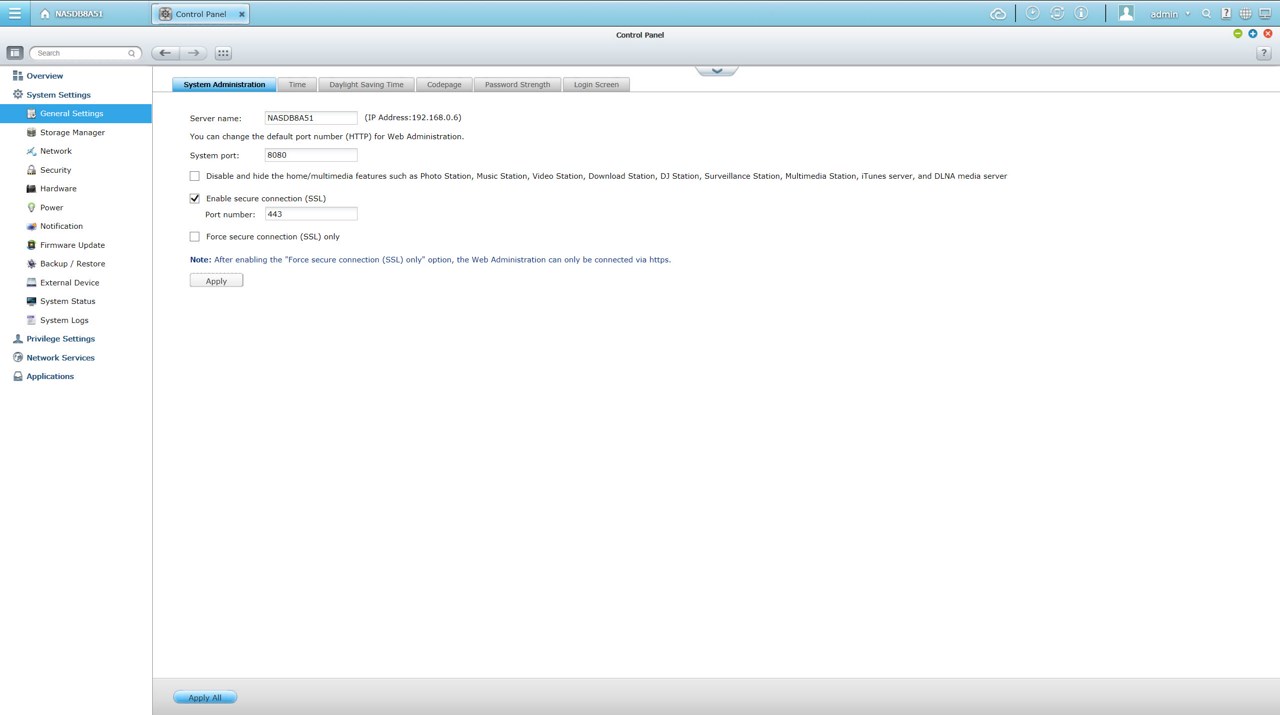This screenshot has height=715, width=1280.
Task: Go forward with the right arrow
Action: click(x=194, y=53)
